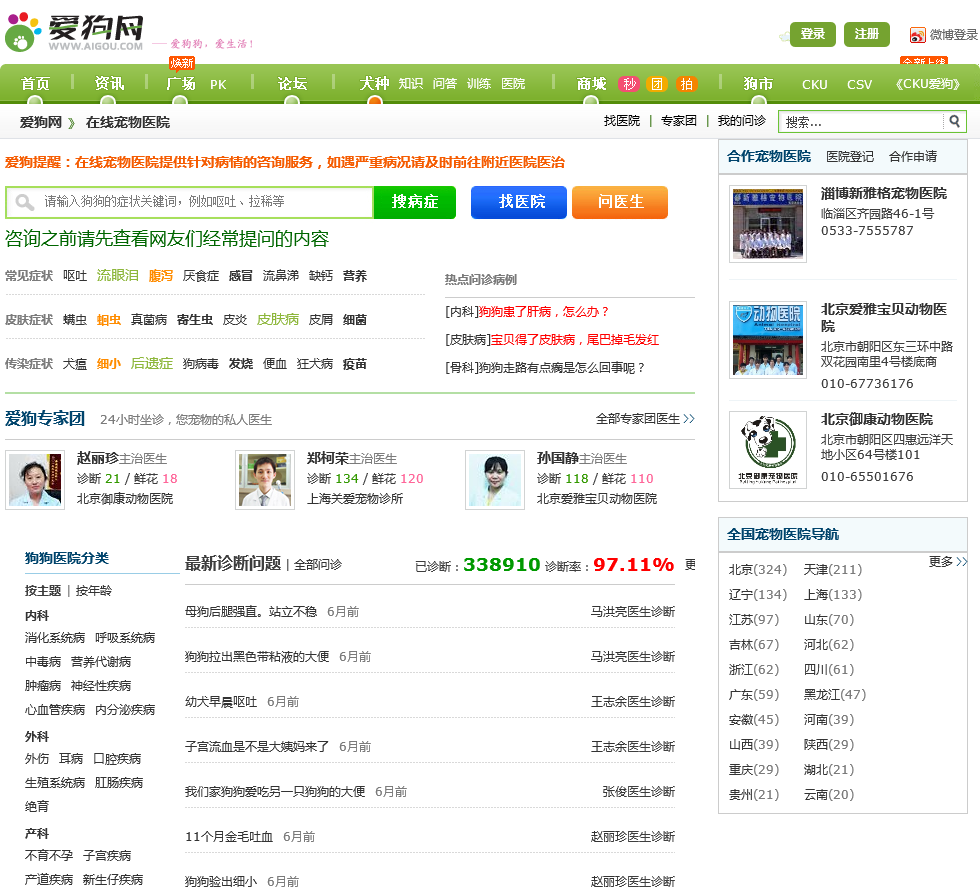Open case 狗狗患了肝病，怎么办？
The width and height of the screenshot is (980, 891).
(544, 312)
